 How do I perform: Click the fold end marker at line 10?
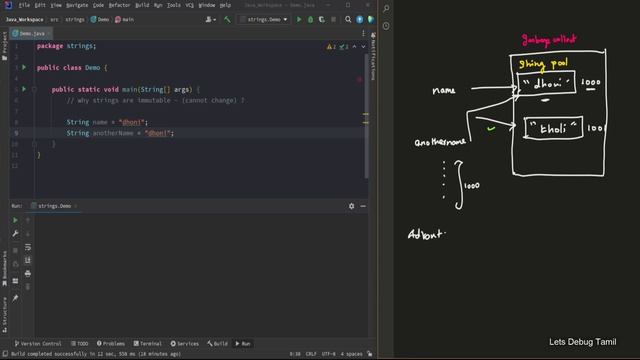pyautogui.click(x=34, y=144)
